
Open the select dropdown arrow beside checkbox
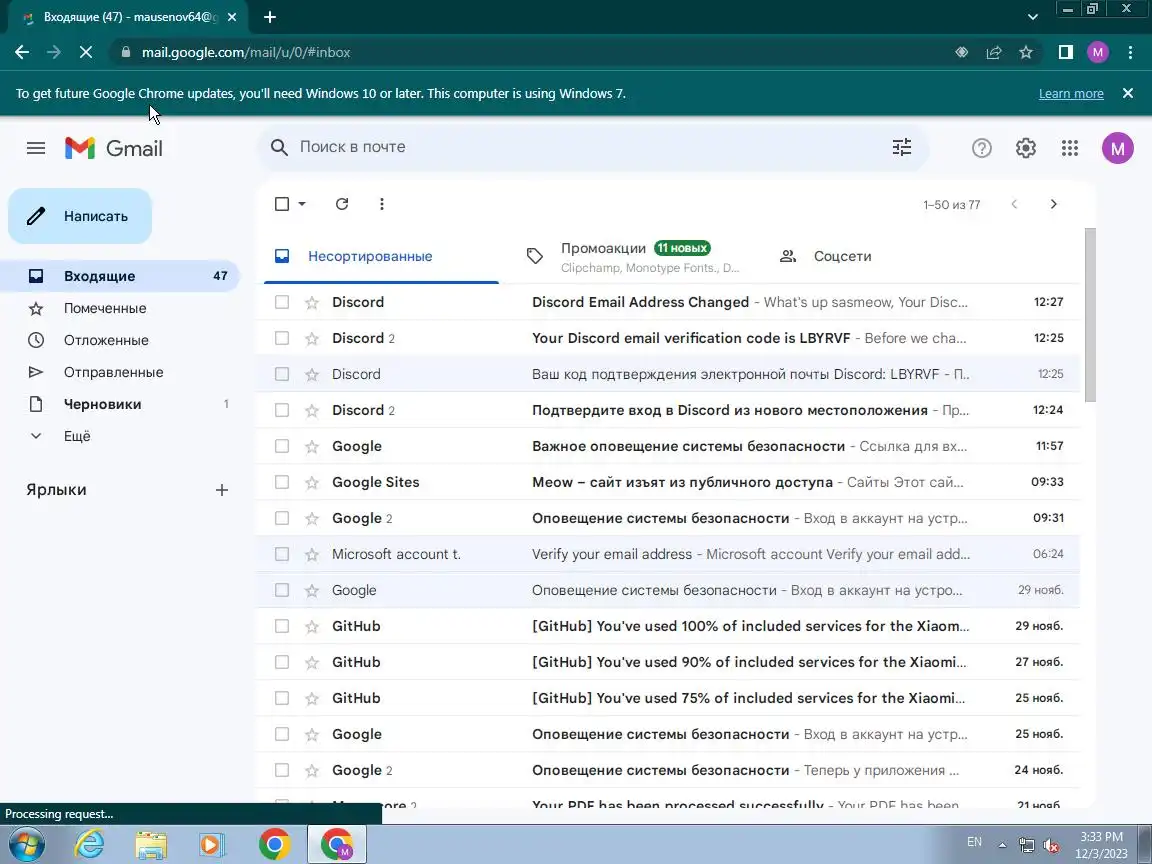click(302, 204)
